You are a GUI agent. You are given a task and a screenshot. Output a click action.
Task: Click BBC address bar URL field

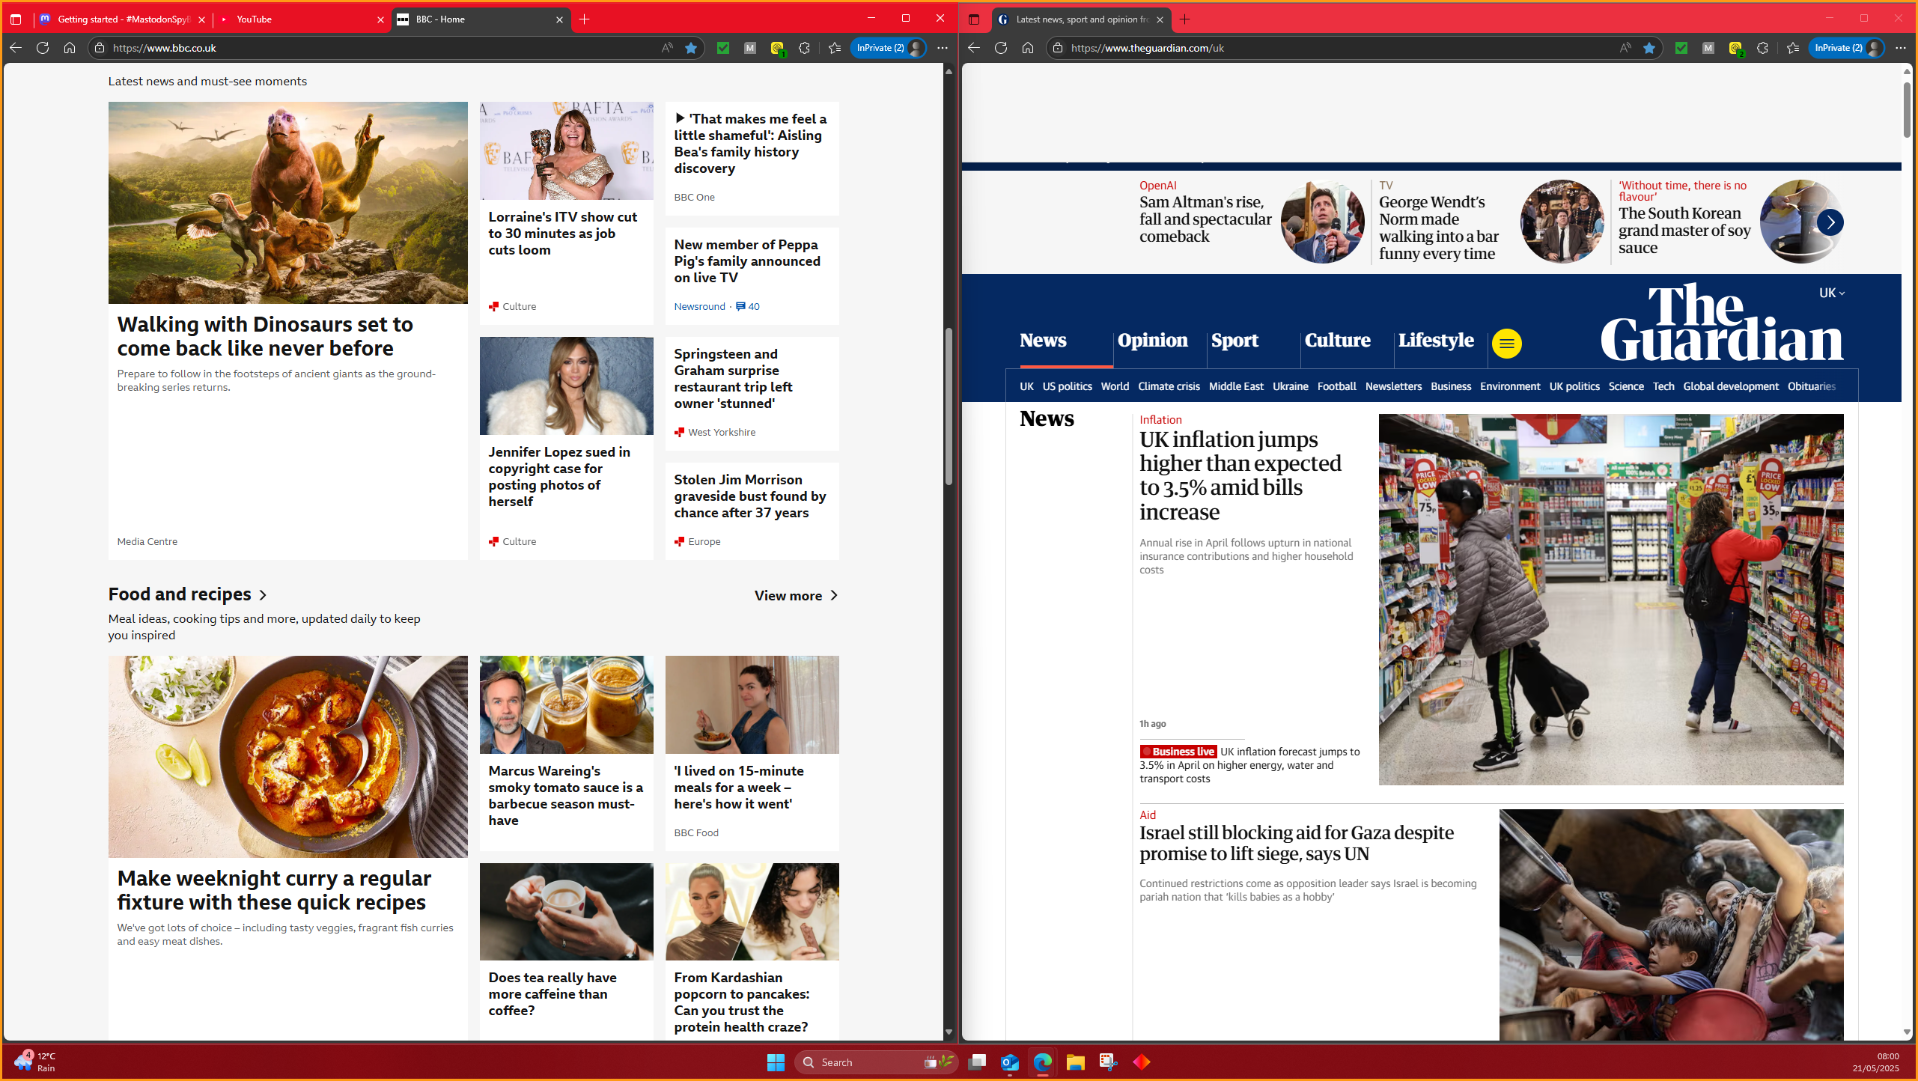380,48
